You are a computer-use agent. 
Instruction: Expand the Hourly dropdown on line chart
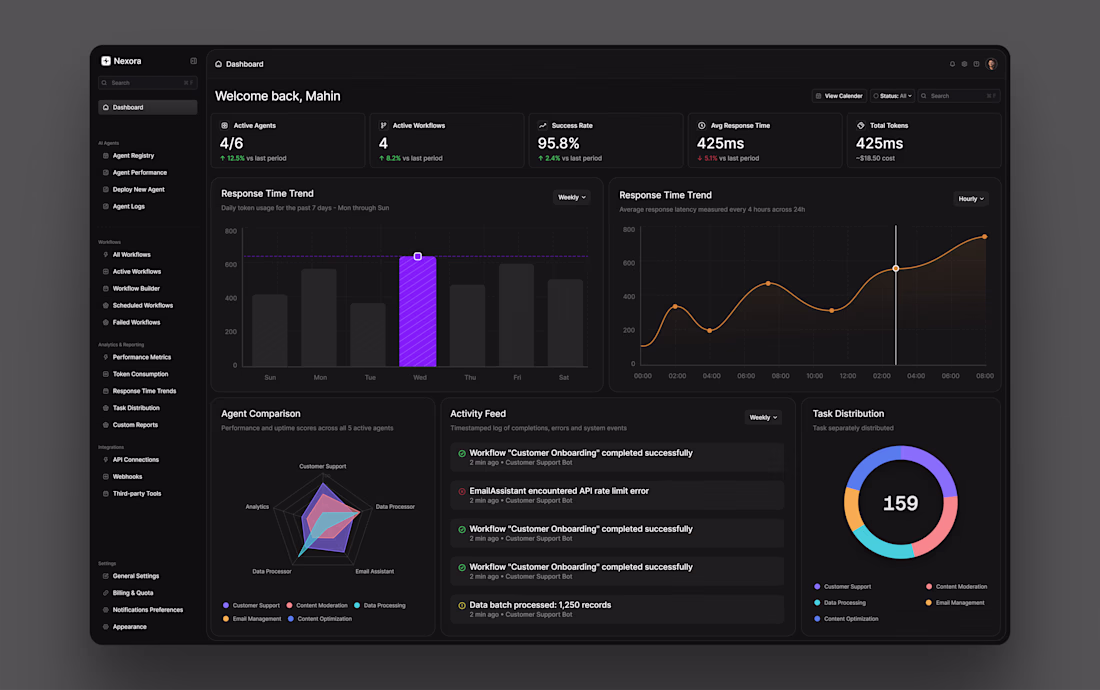point(971,199)
